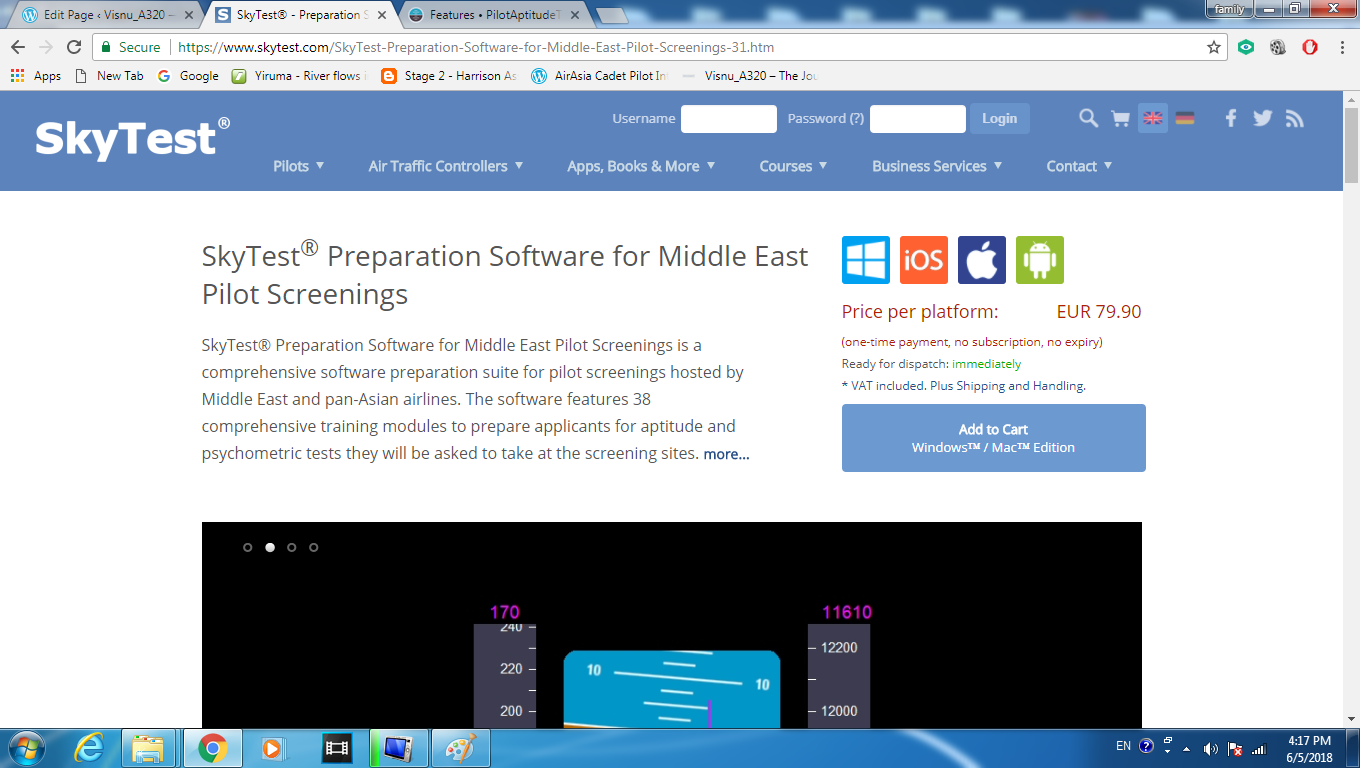The height and width of the screenshot is (768, 1360).
Task: Select the SkyTest Preparation tab
Action: pos(298,15)
